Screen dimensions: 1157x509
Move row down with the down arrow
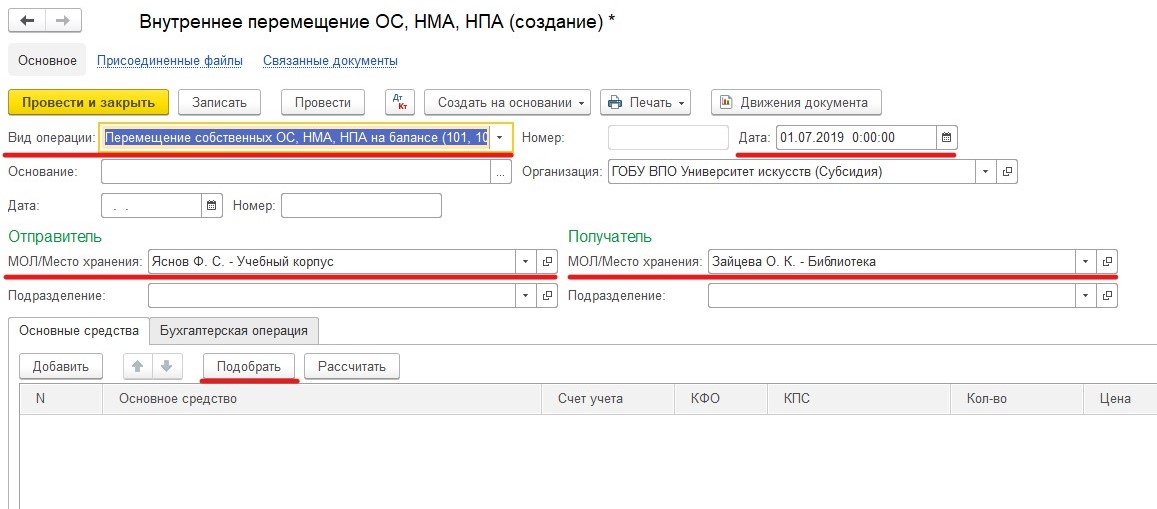tap(167, 366)
